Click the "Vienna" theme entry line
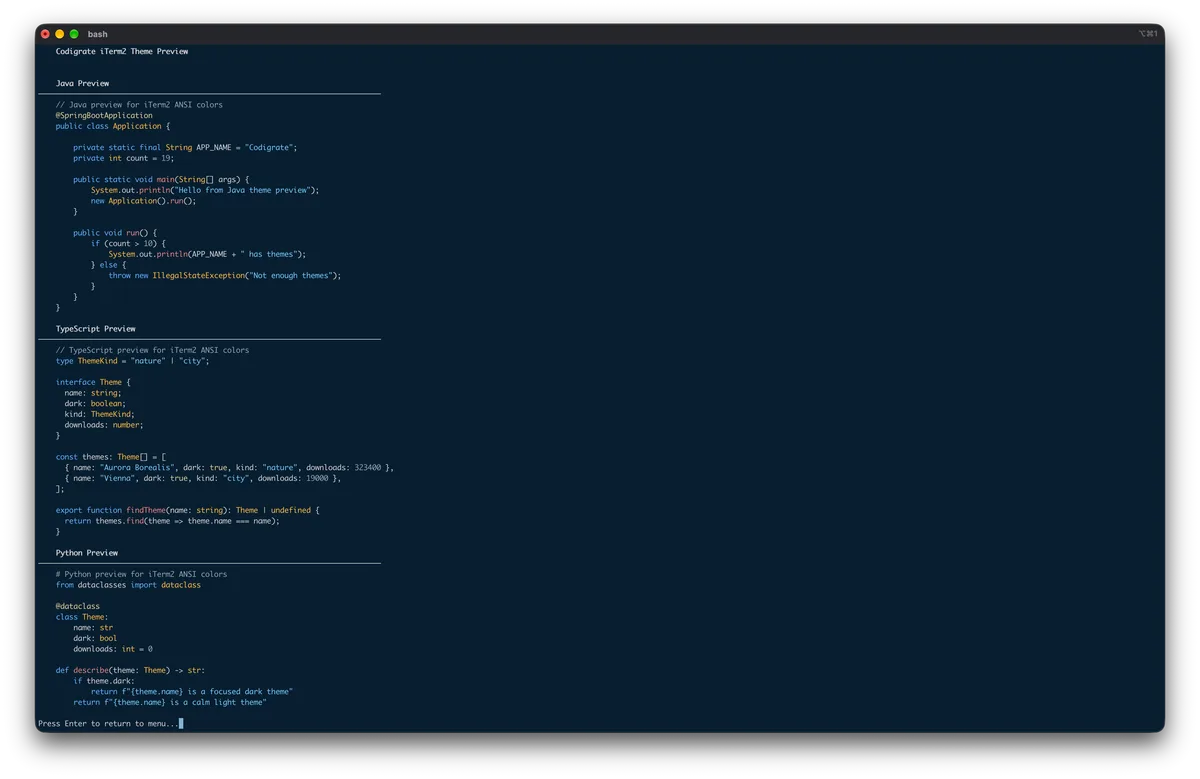The image size is (1200, 779). pyautogui.click(x=203, y=478)
